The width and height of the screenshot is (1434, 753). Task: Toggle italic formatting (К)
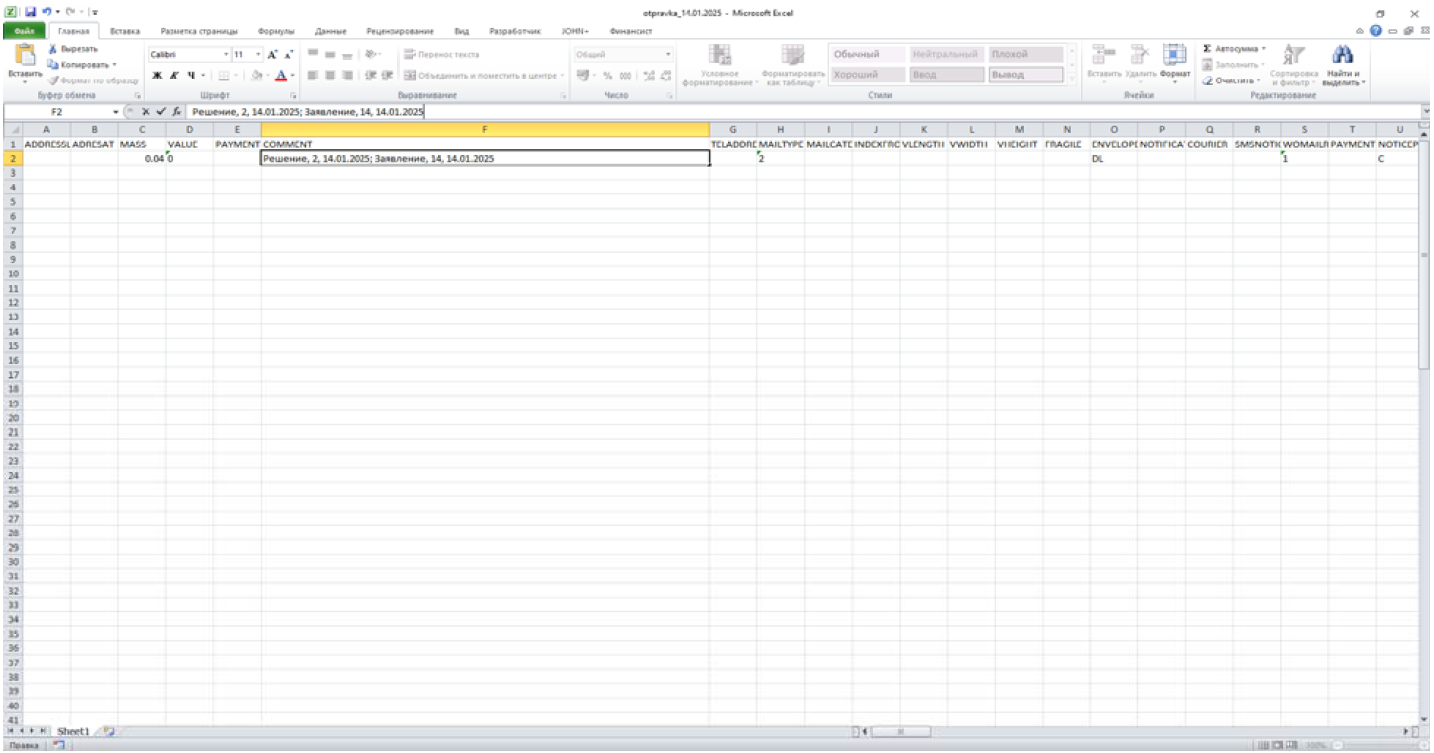coord(174,75)
